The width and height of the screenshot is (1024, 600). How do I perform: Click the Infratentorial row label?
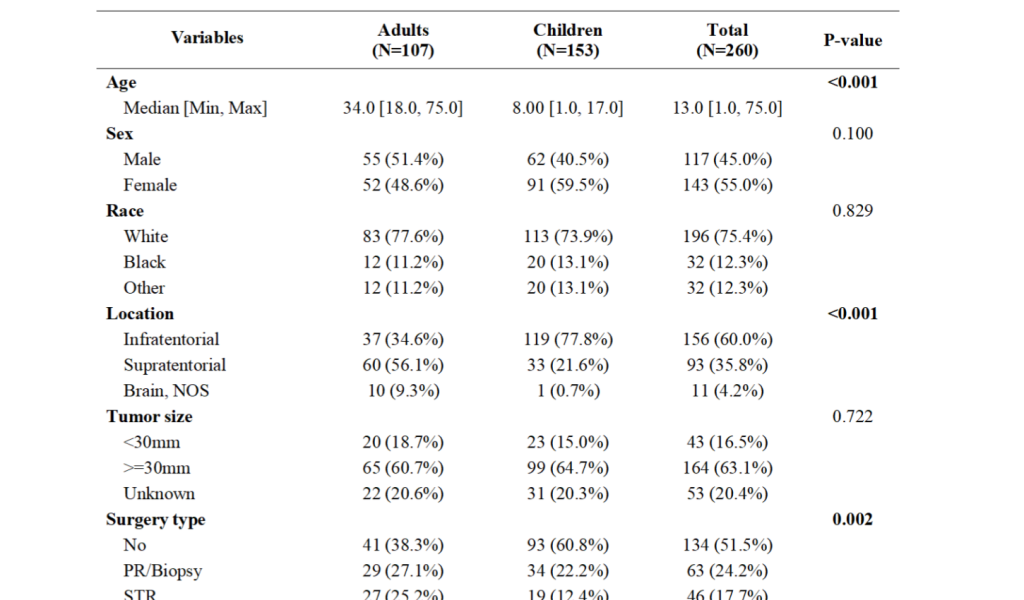171,339
